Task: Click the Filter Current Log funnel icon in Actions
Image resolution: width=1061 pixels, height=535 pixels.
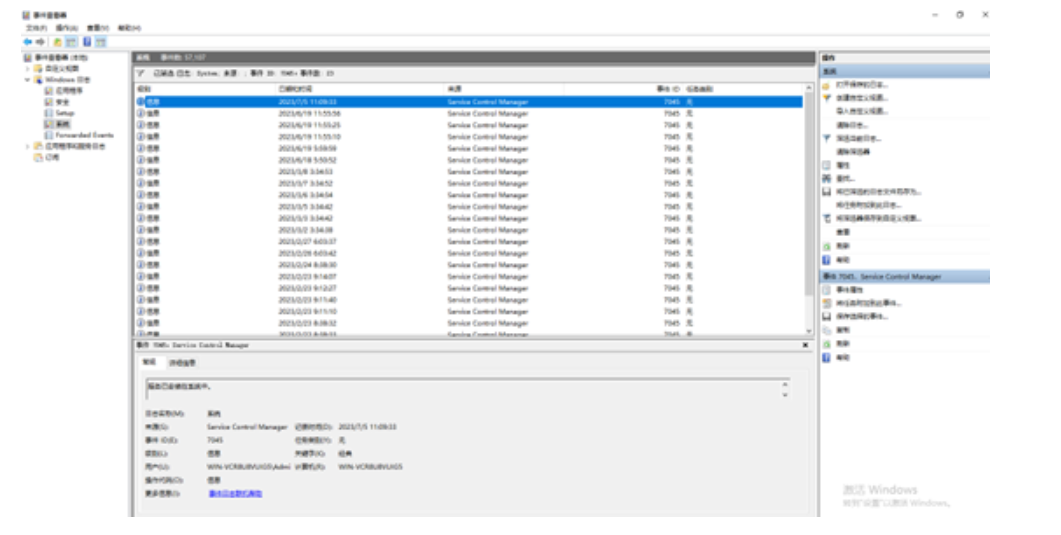Action: click(826, 138)
